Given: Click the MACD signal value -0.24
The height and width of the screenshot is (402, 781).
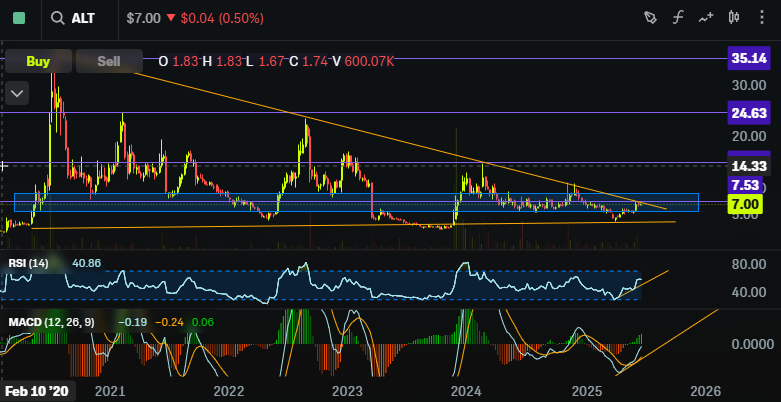Looking at the screenshot, I should pyautogui.click(x=169, y=322).
